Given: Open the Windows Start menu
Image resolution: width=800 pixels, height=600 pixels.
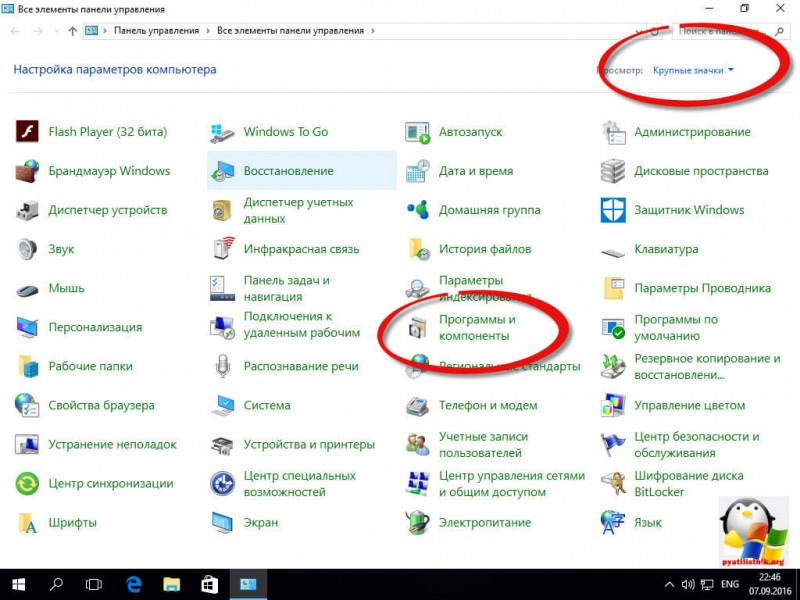Looking at the screenshot, I should coord(19,585).
